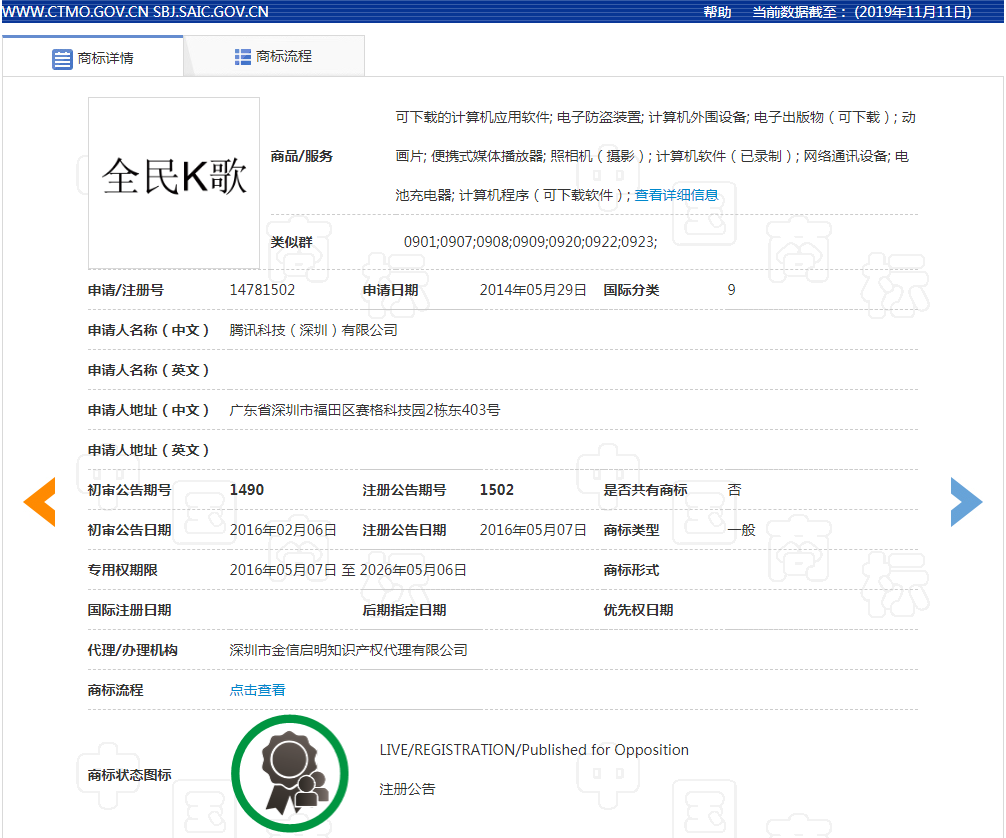Select preliminary announcement date 2016年02月06日
Screen dimensions: 1006x838
283,530
